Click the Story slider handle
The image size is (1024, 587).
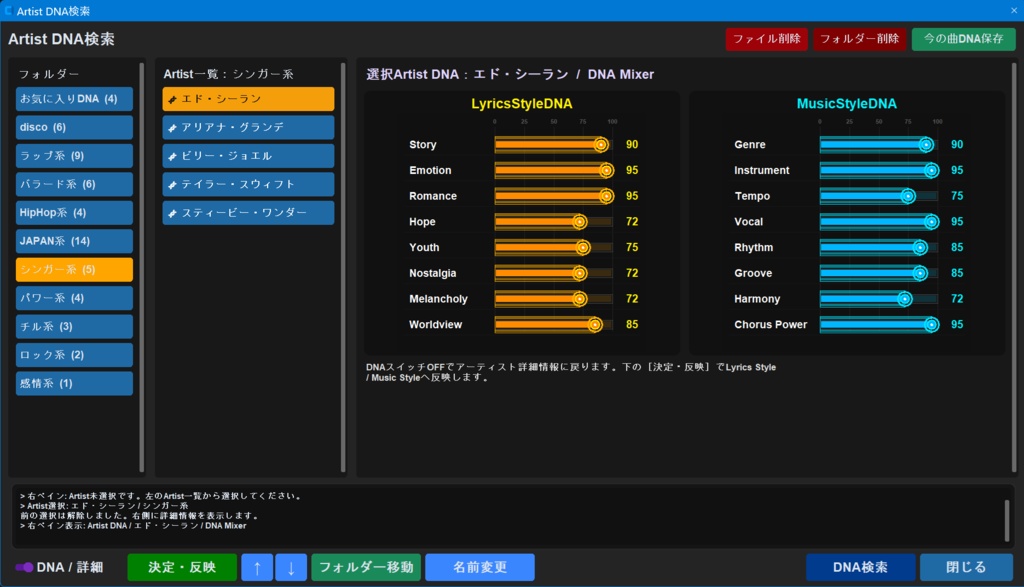point(601,144)
